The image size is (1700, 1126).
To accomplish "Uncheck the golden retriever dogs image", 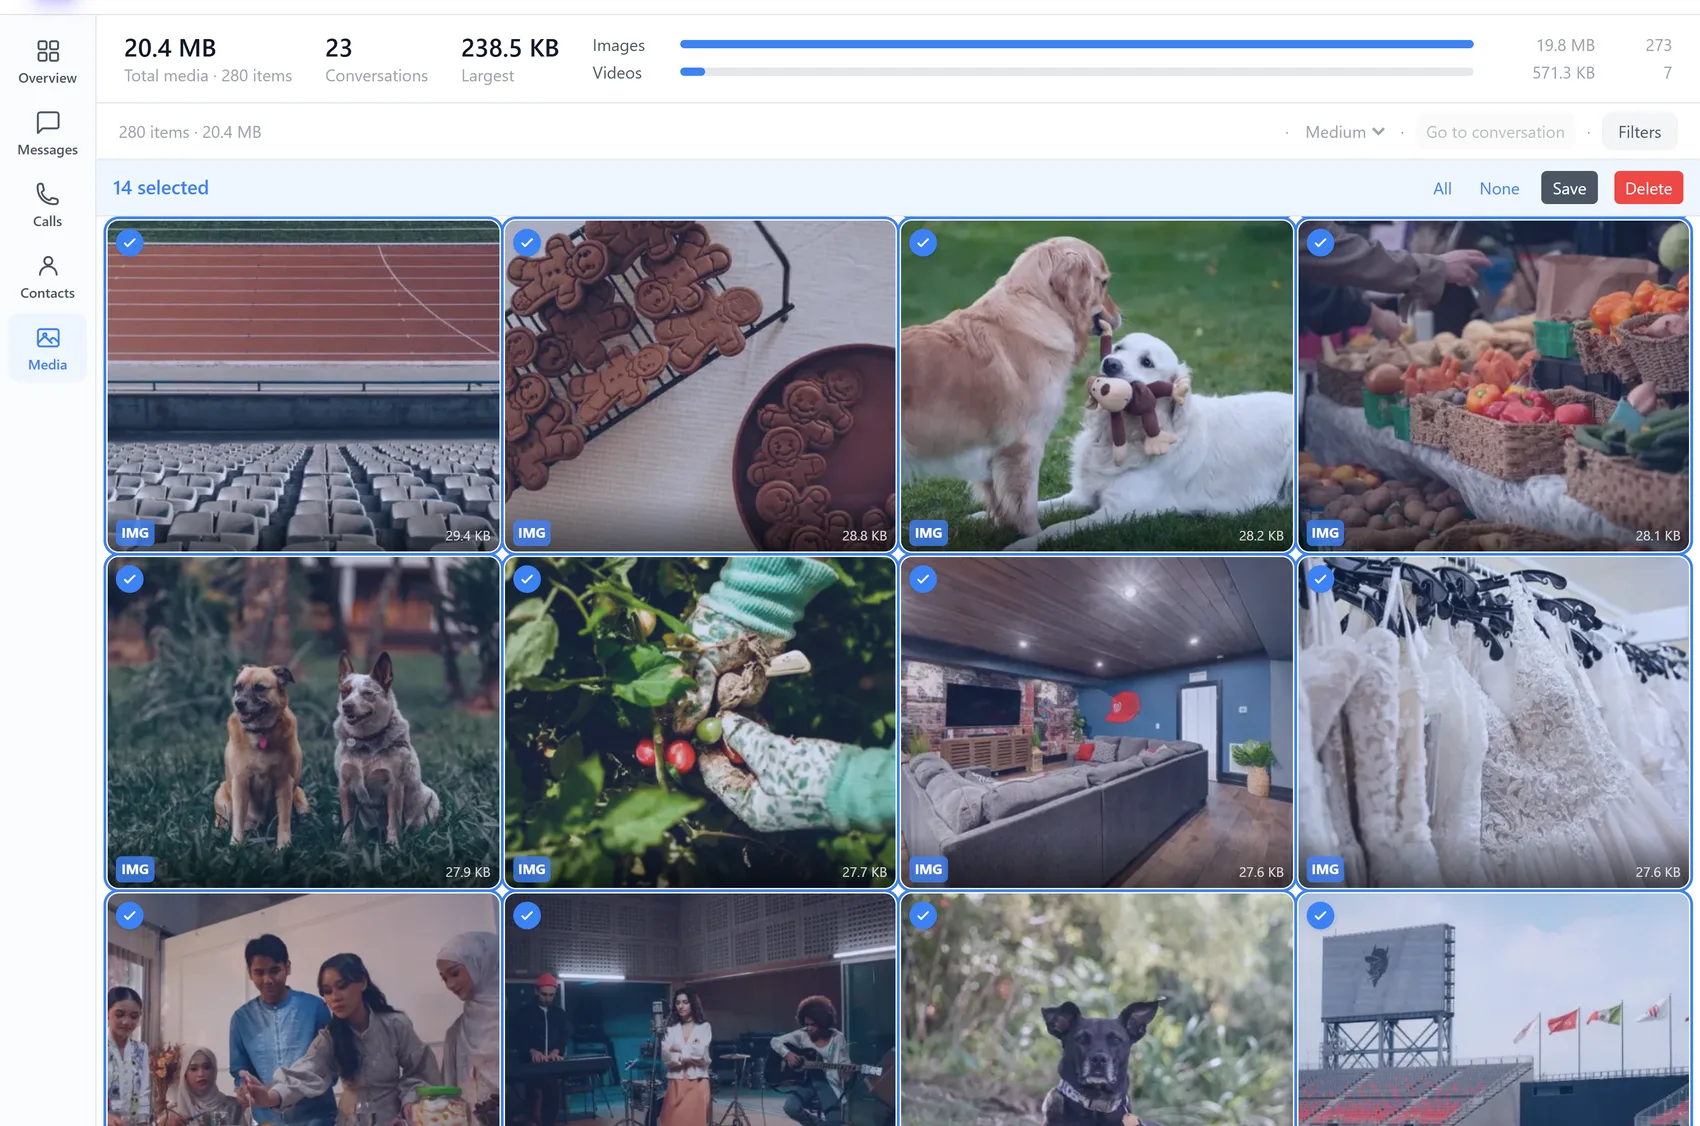I will click(x=923, y=243).
